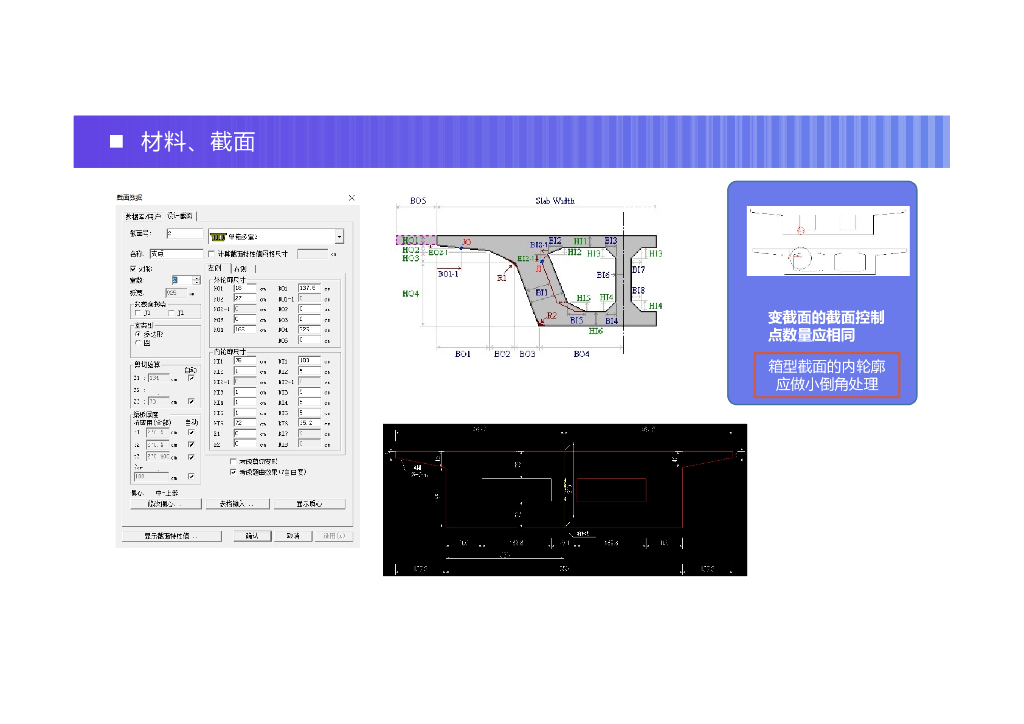Click the HO1 outer dimension field
The height and width of the screenshot is (724, 1024).
click(x=245, y=288)
